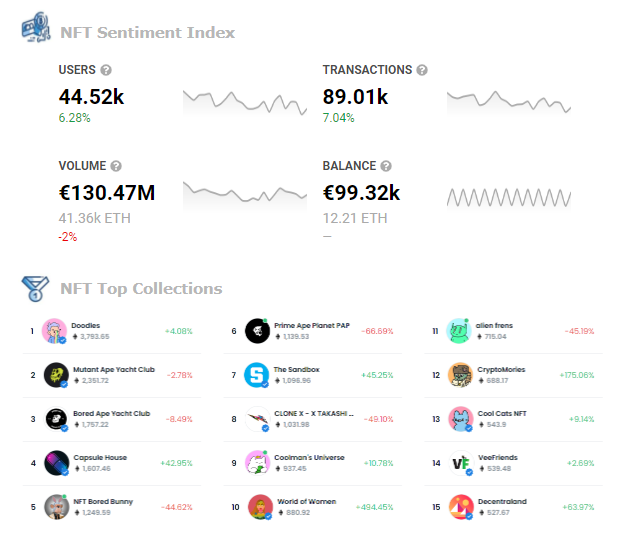
Task: Click the balance zigzag sparkline chart
Action: [x=509, y=198]
